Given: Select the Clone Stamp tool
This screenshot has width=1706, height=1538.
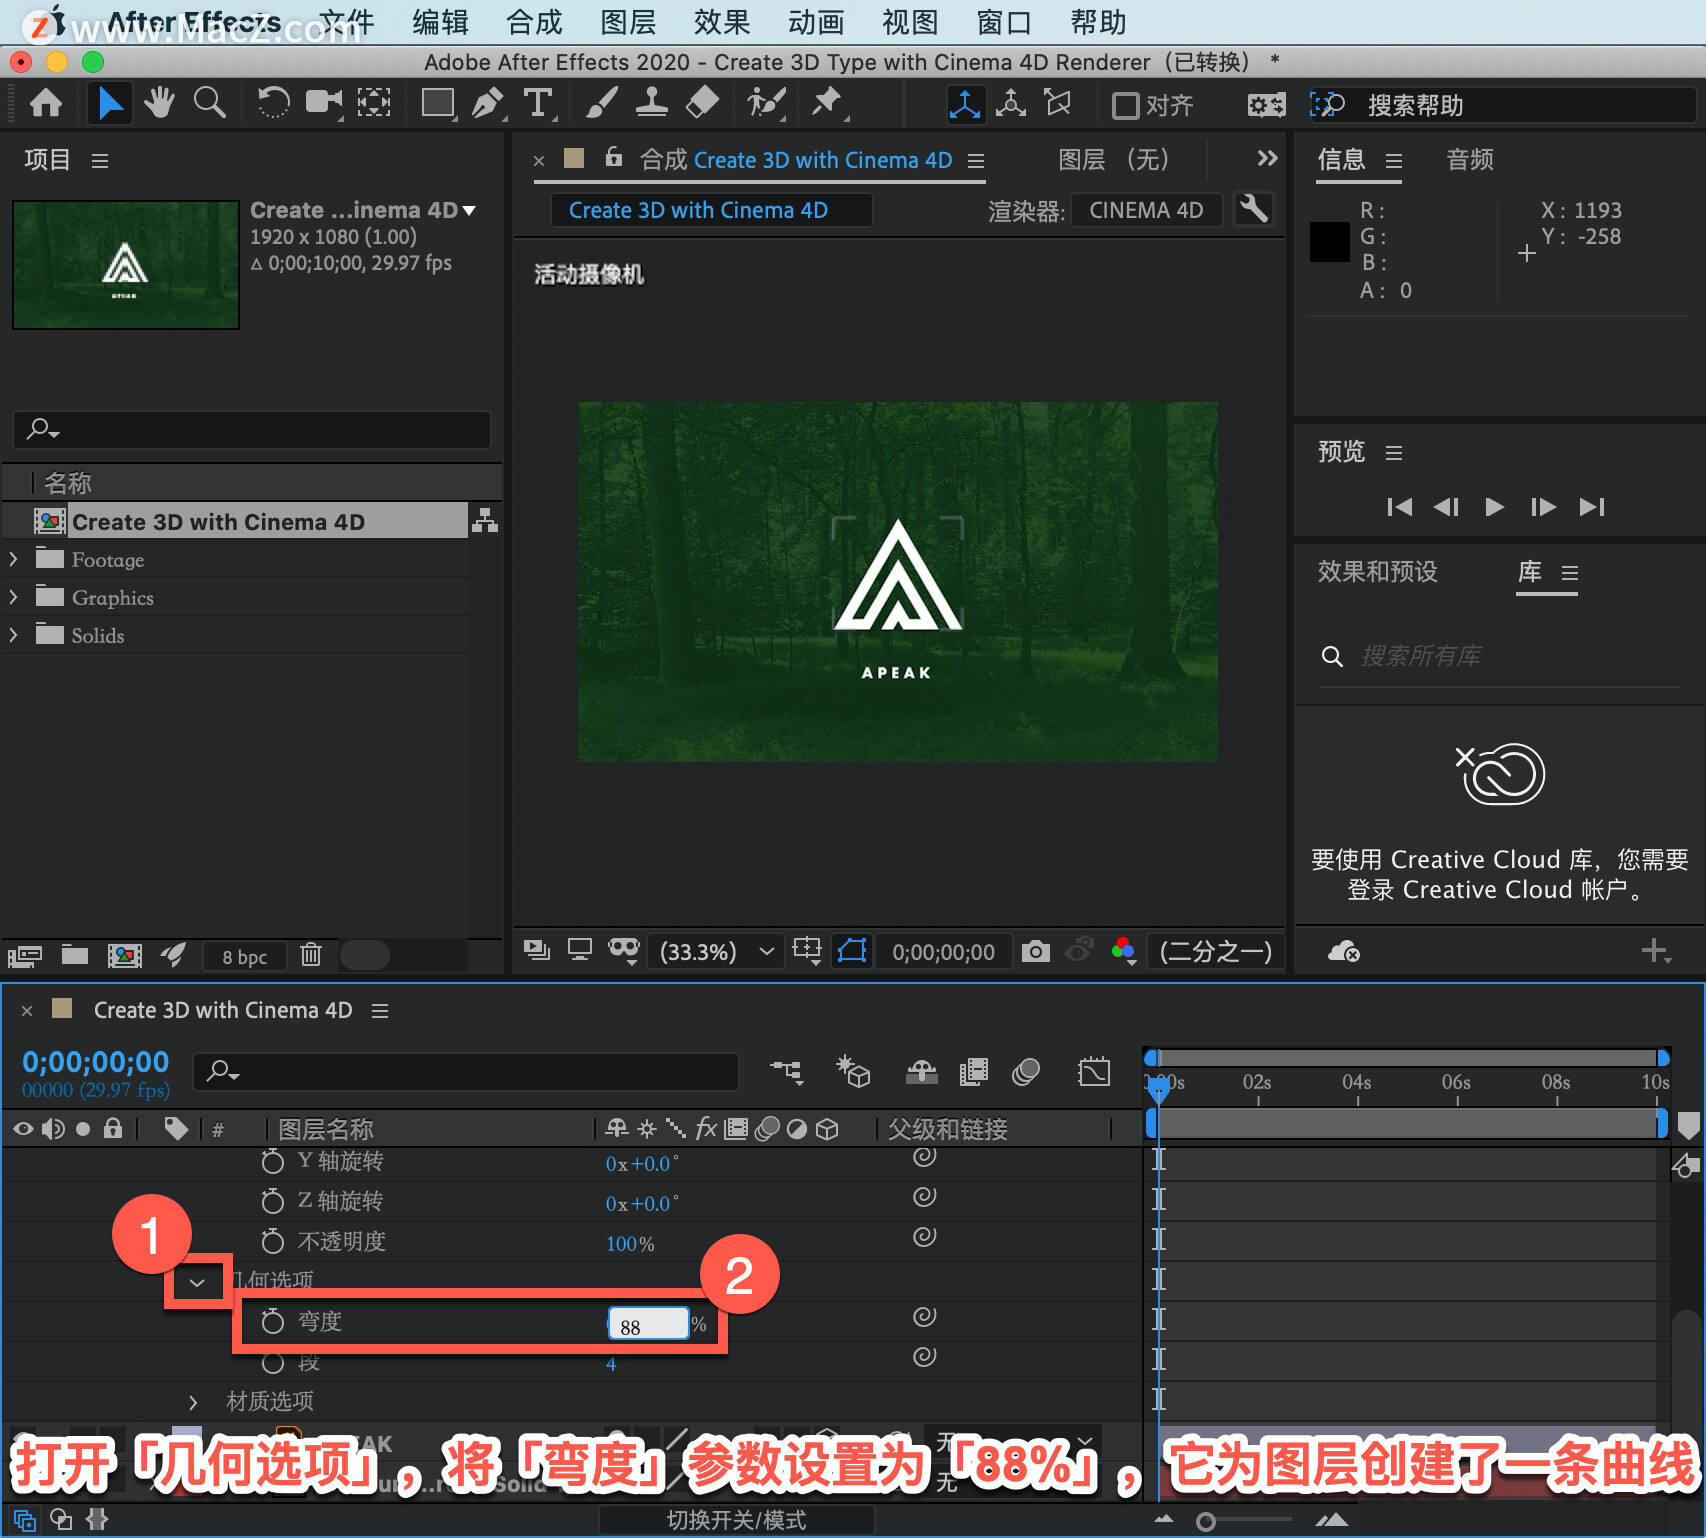Looking at the screenshot, I should 652,103.
